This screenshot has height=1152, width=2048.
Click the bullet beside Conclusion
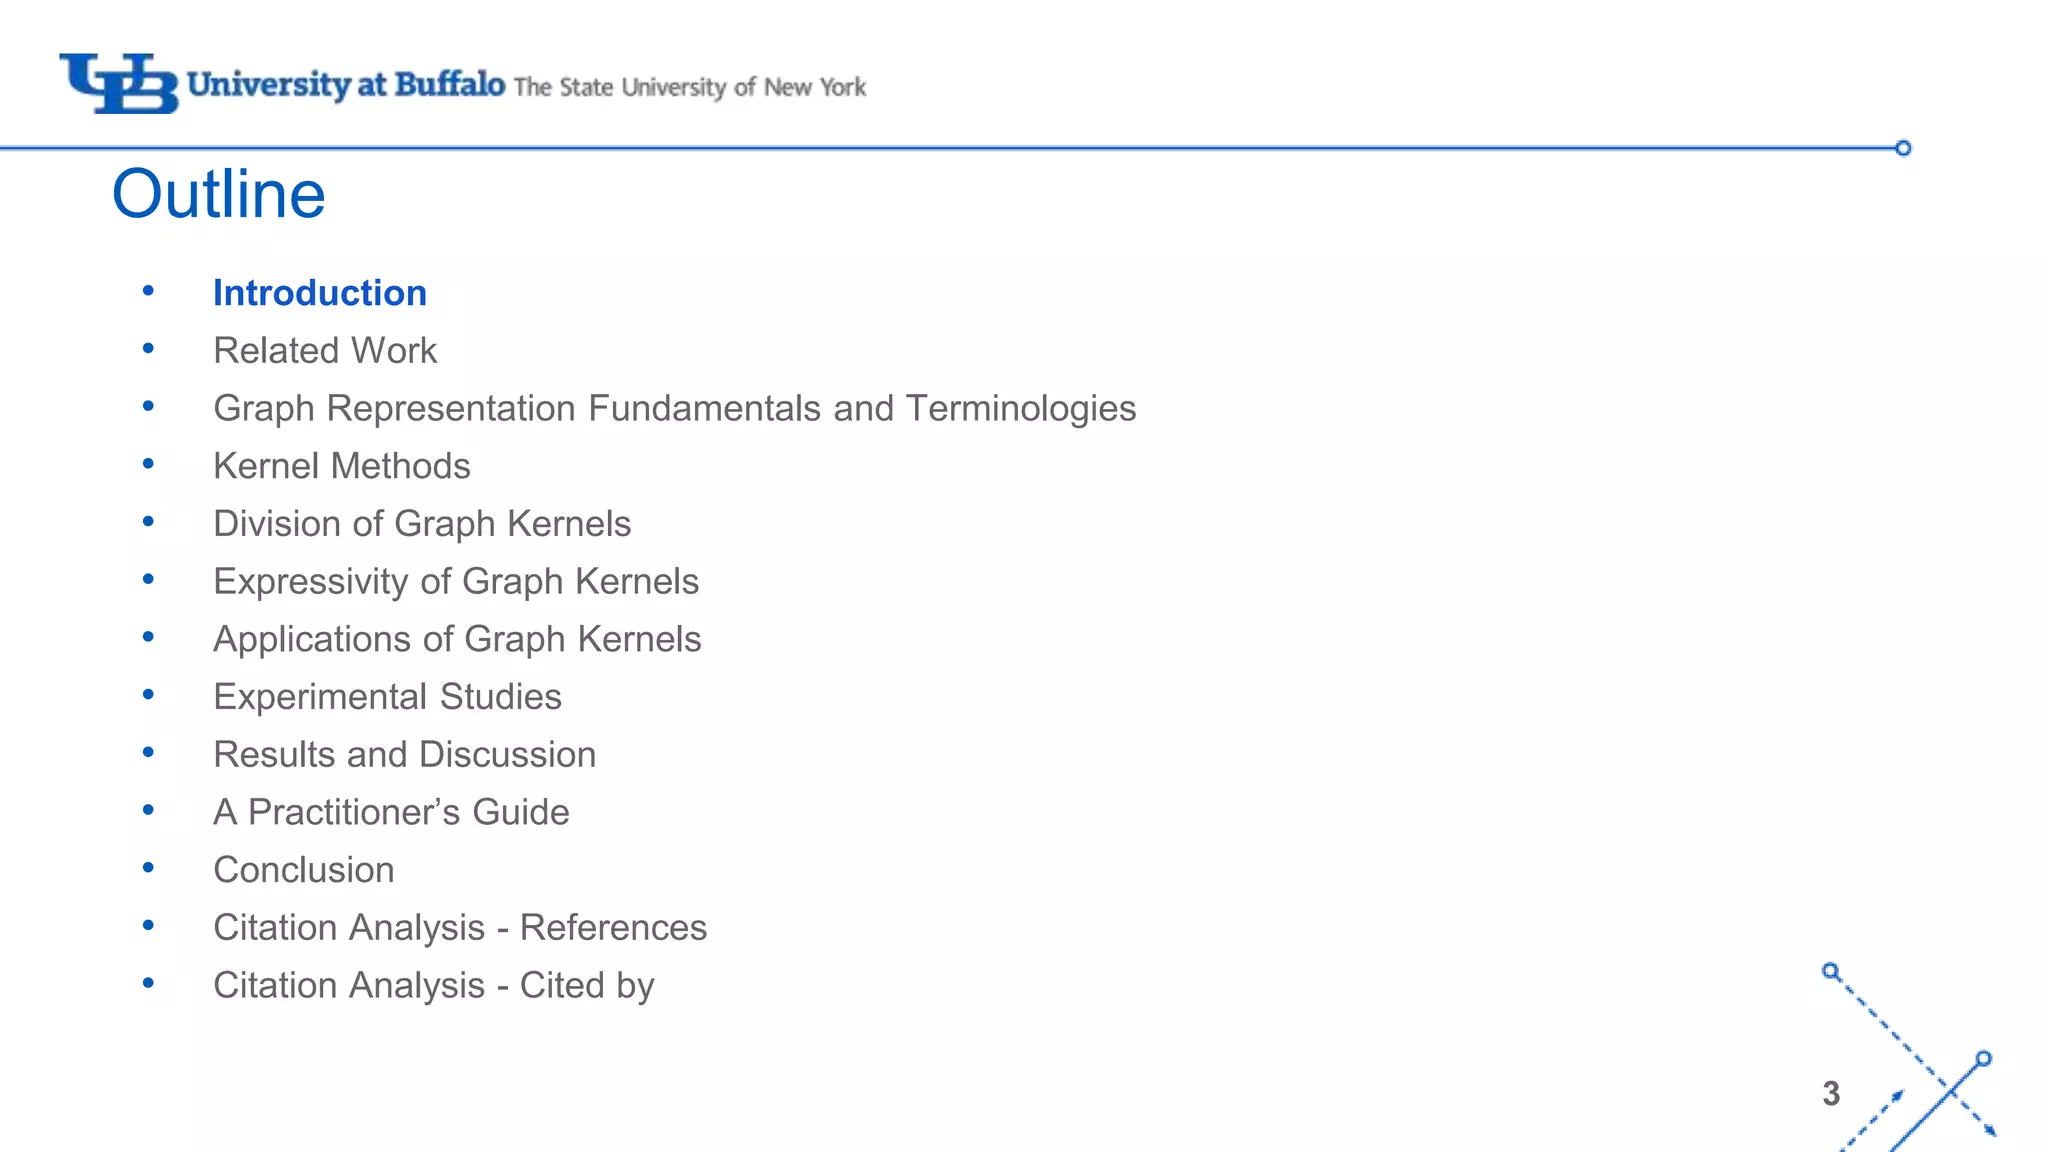(148, 868)
